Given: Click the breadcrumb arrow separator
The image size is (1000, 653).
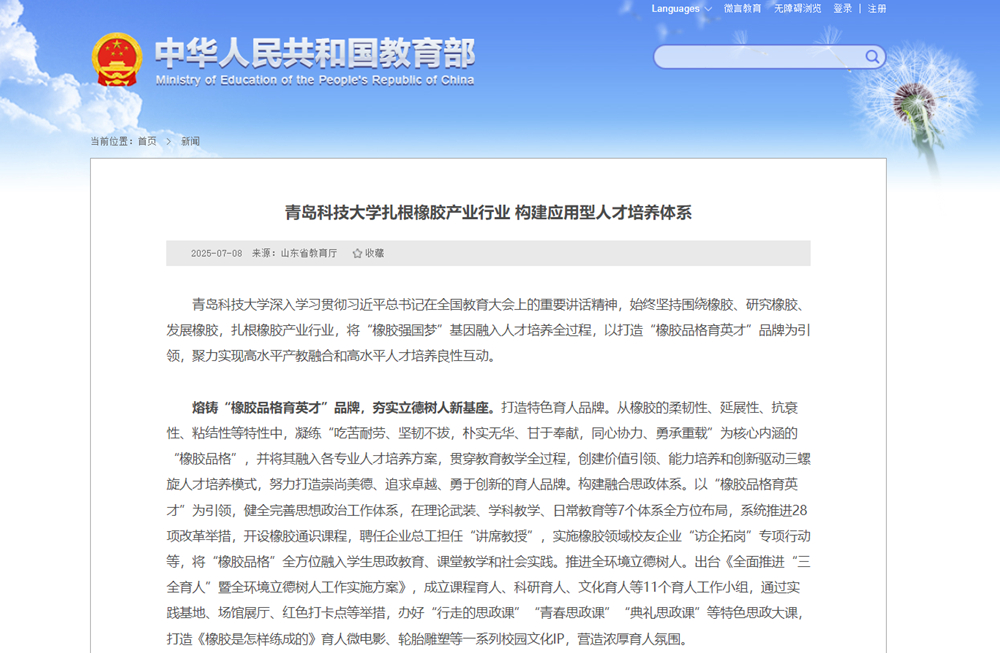Looking at the screenshot, I should [x=169, y=141].
